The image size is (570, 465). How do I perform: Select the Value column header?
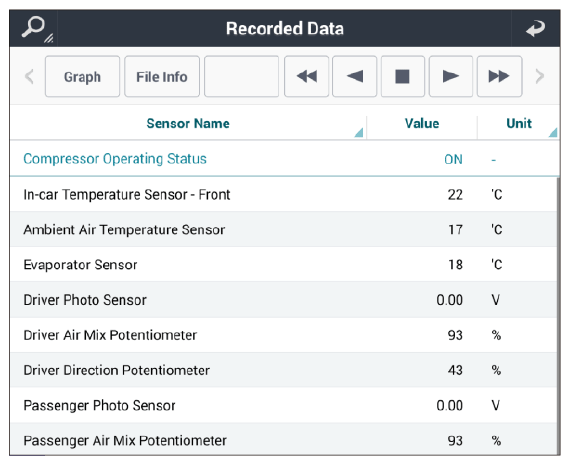(422, 123)
